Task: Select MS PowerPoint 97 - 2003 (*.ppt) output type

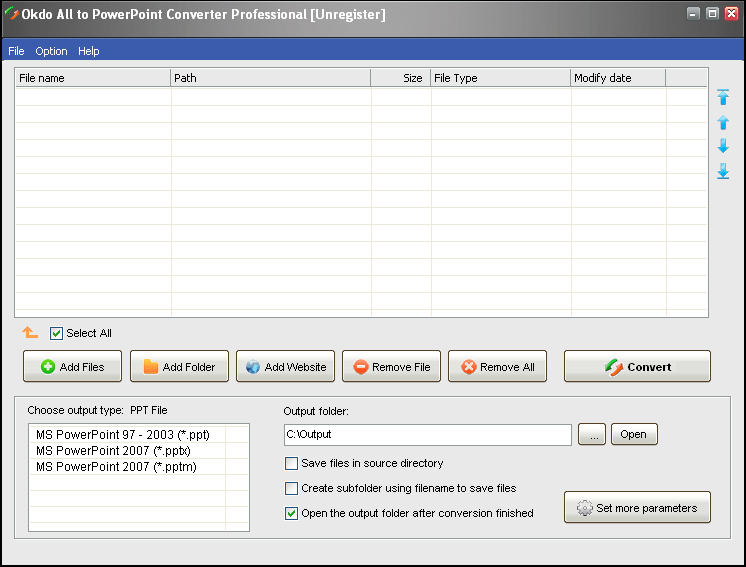Action: coord(127,435)
